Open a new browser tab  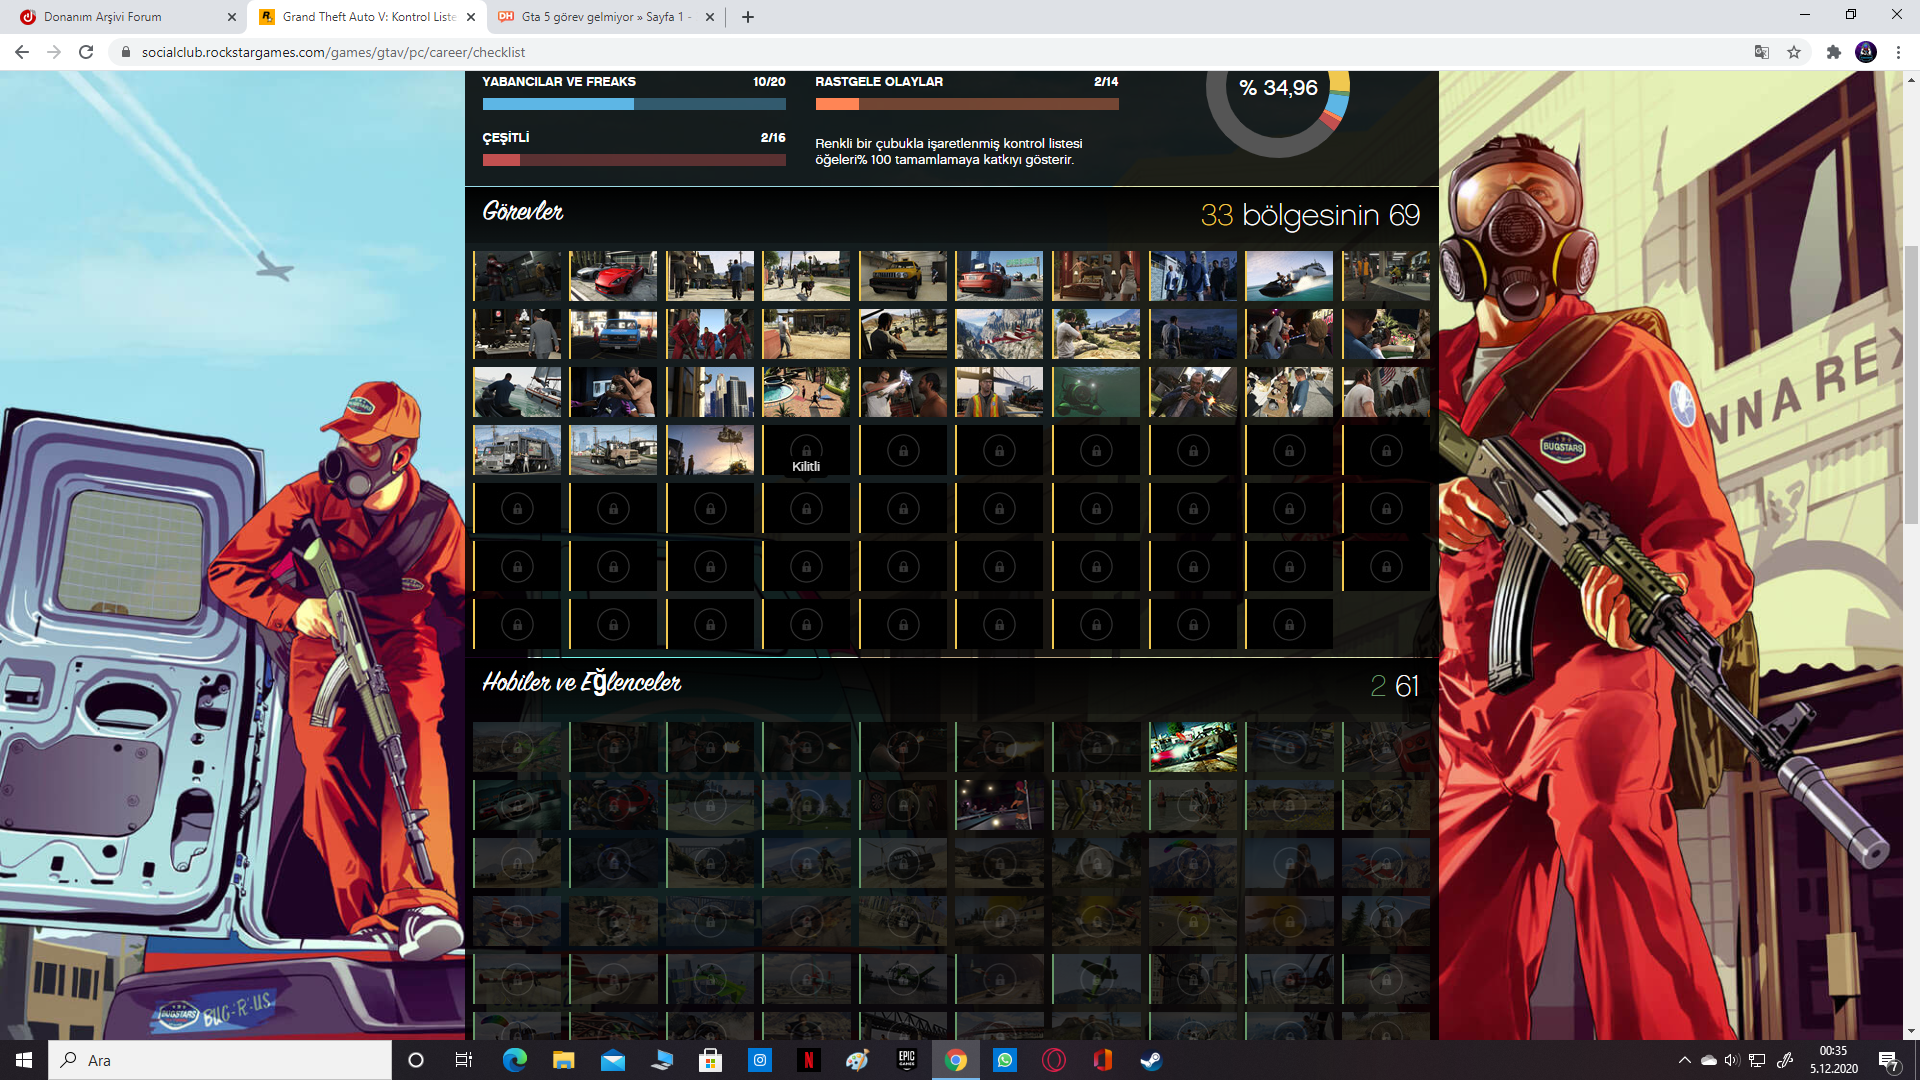pyautogui.click(x=748, y=17)
